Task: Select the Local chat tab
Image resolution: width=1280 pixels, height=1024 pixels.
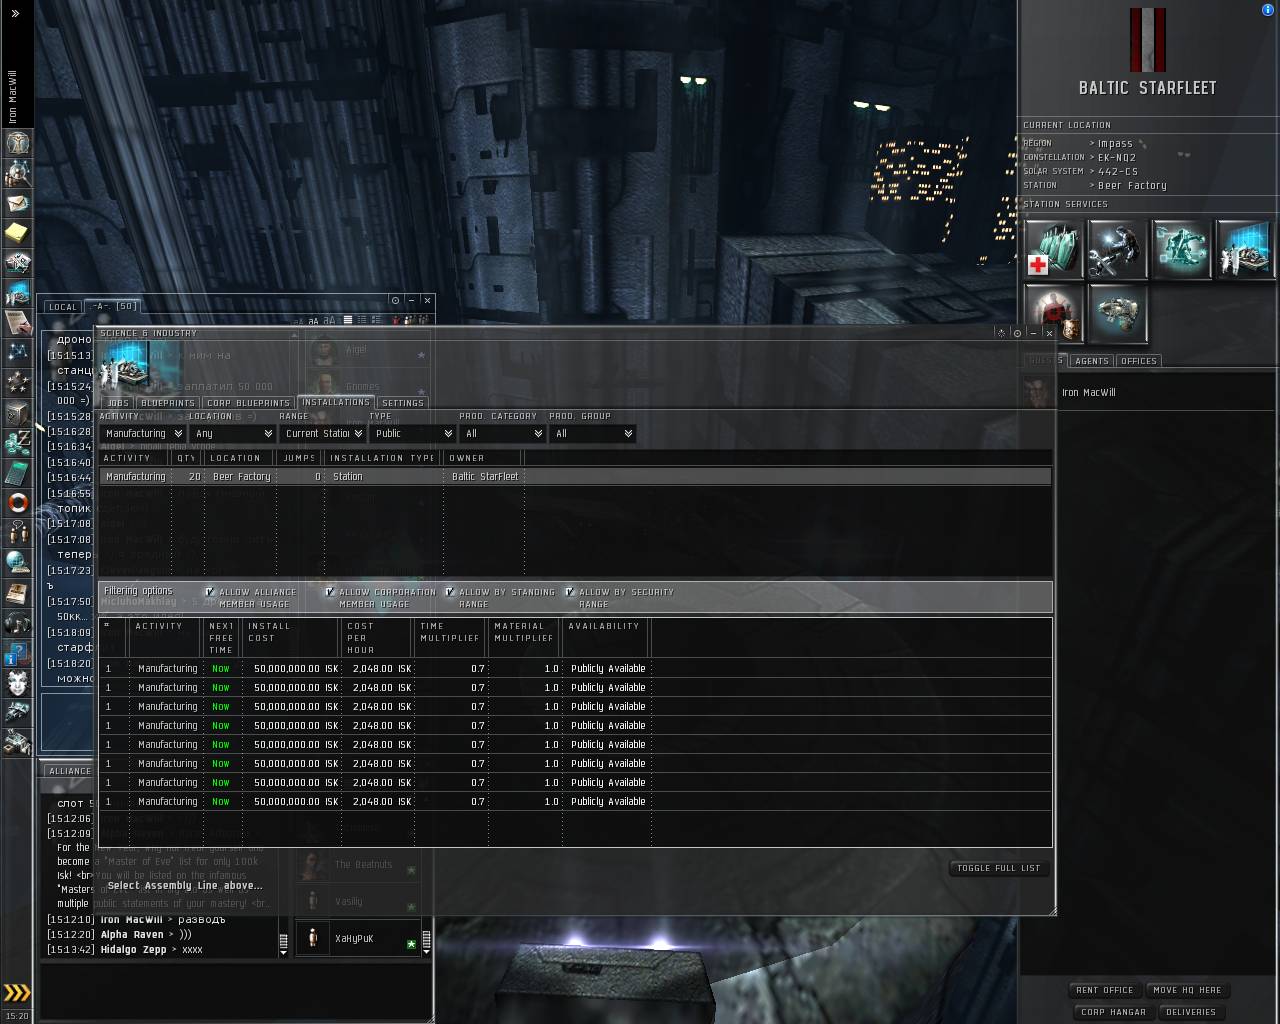Action: [63, 307]
